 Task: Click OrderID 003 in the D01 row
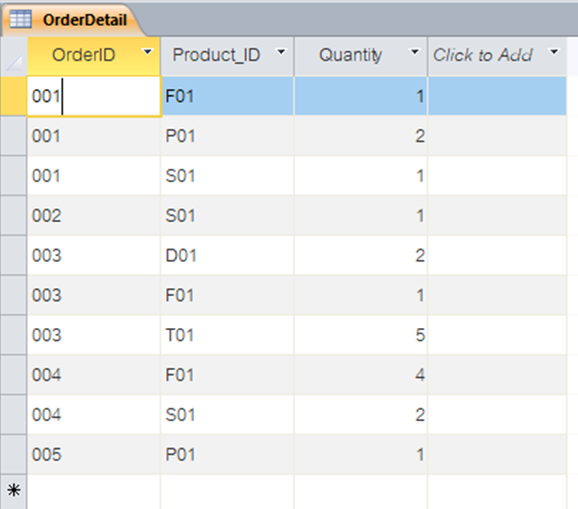point(94,255)
